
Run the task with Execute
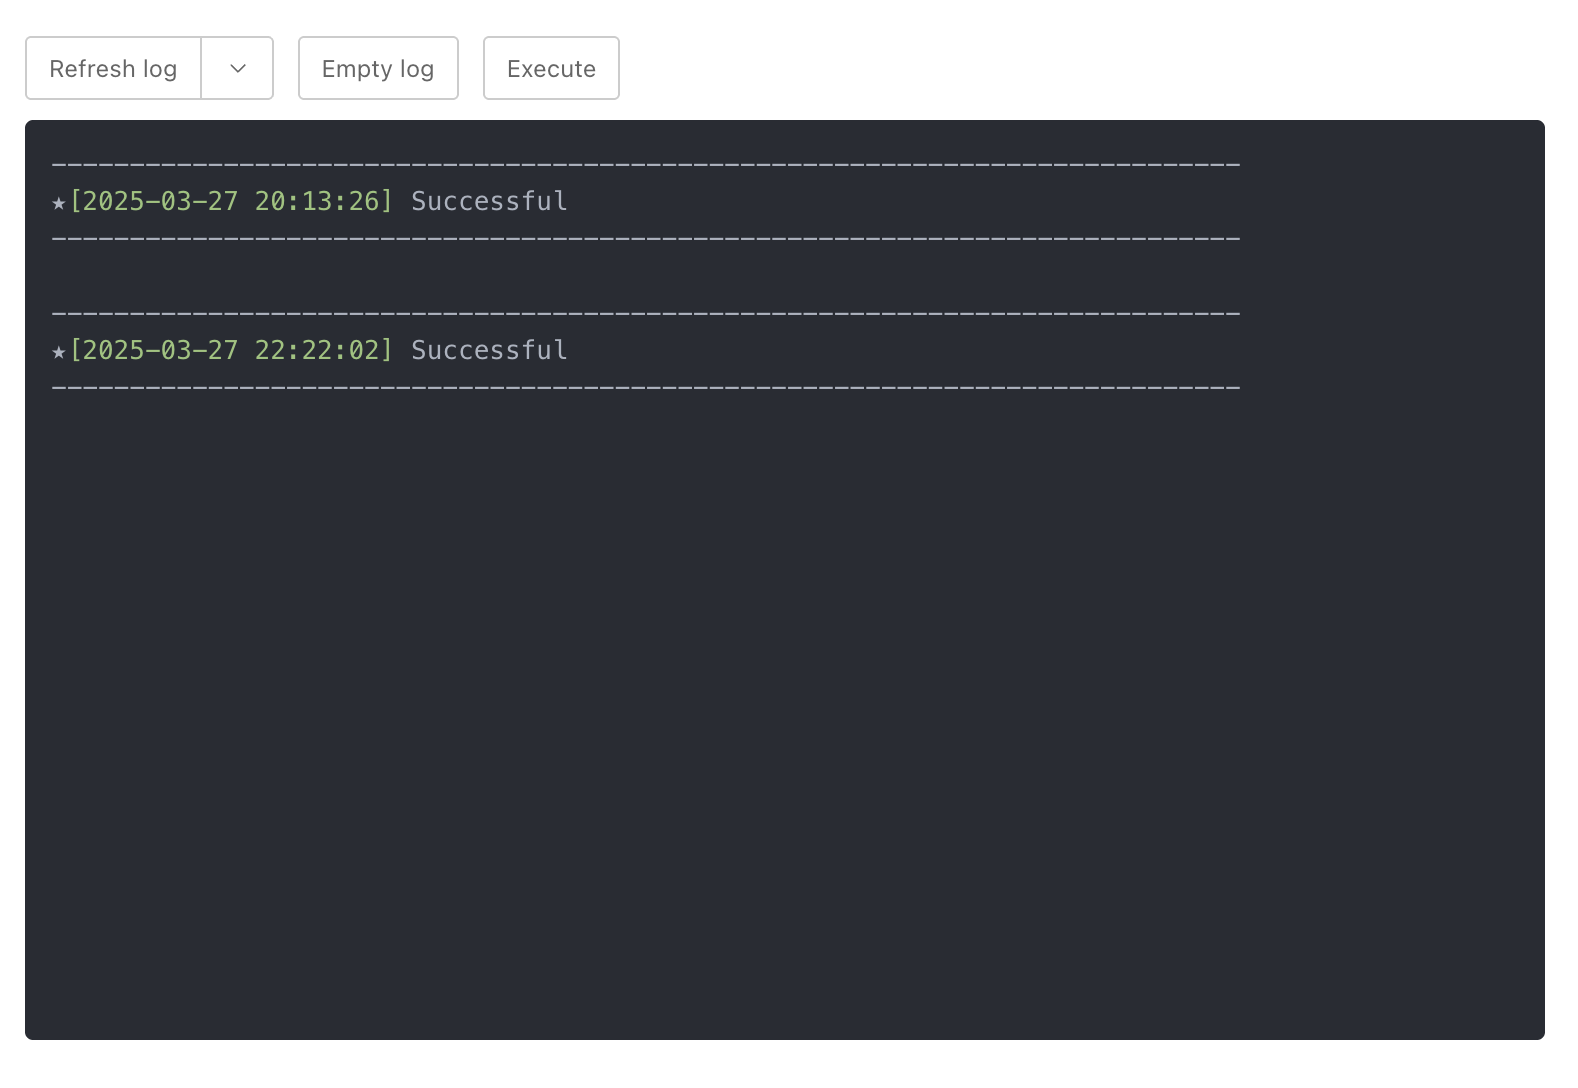click(551, 69)
